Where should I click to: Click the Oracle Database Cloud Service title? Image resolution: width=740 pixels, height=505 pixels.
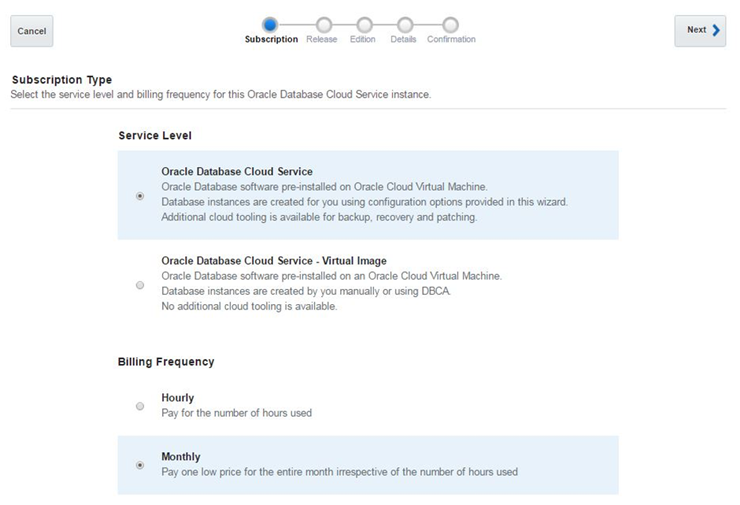[237, 172]
